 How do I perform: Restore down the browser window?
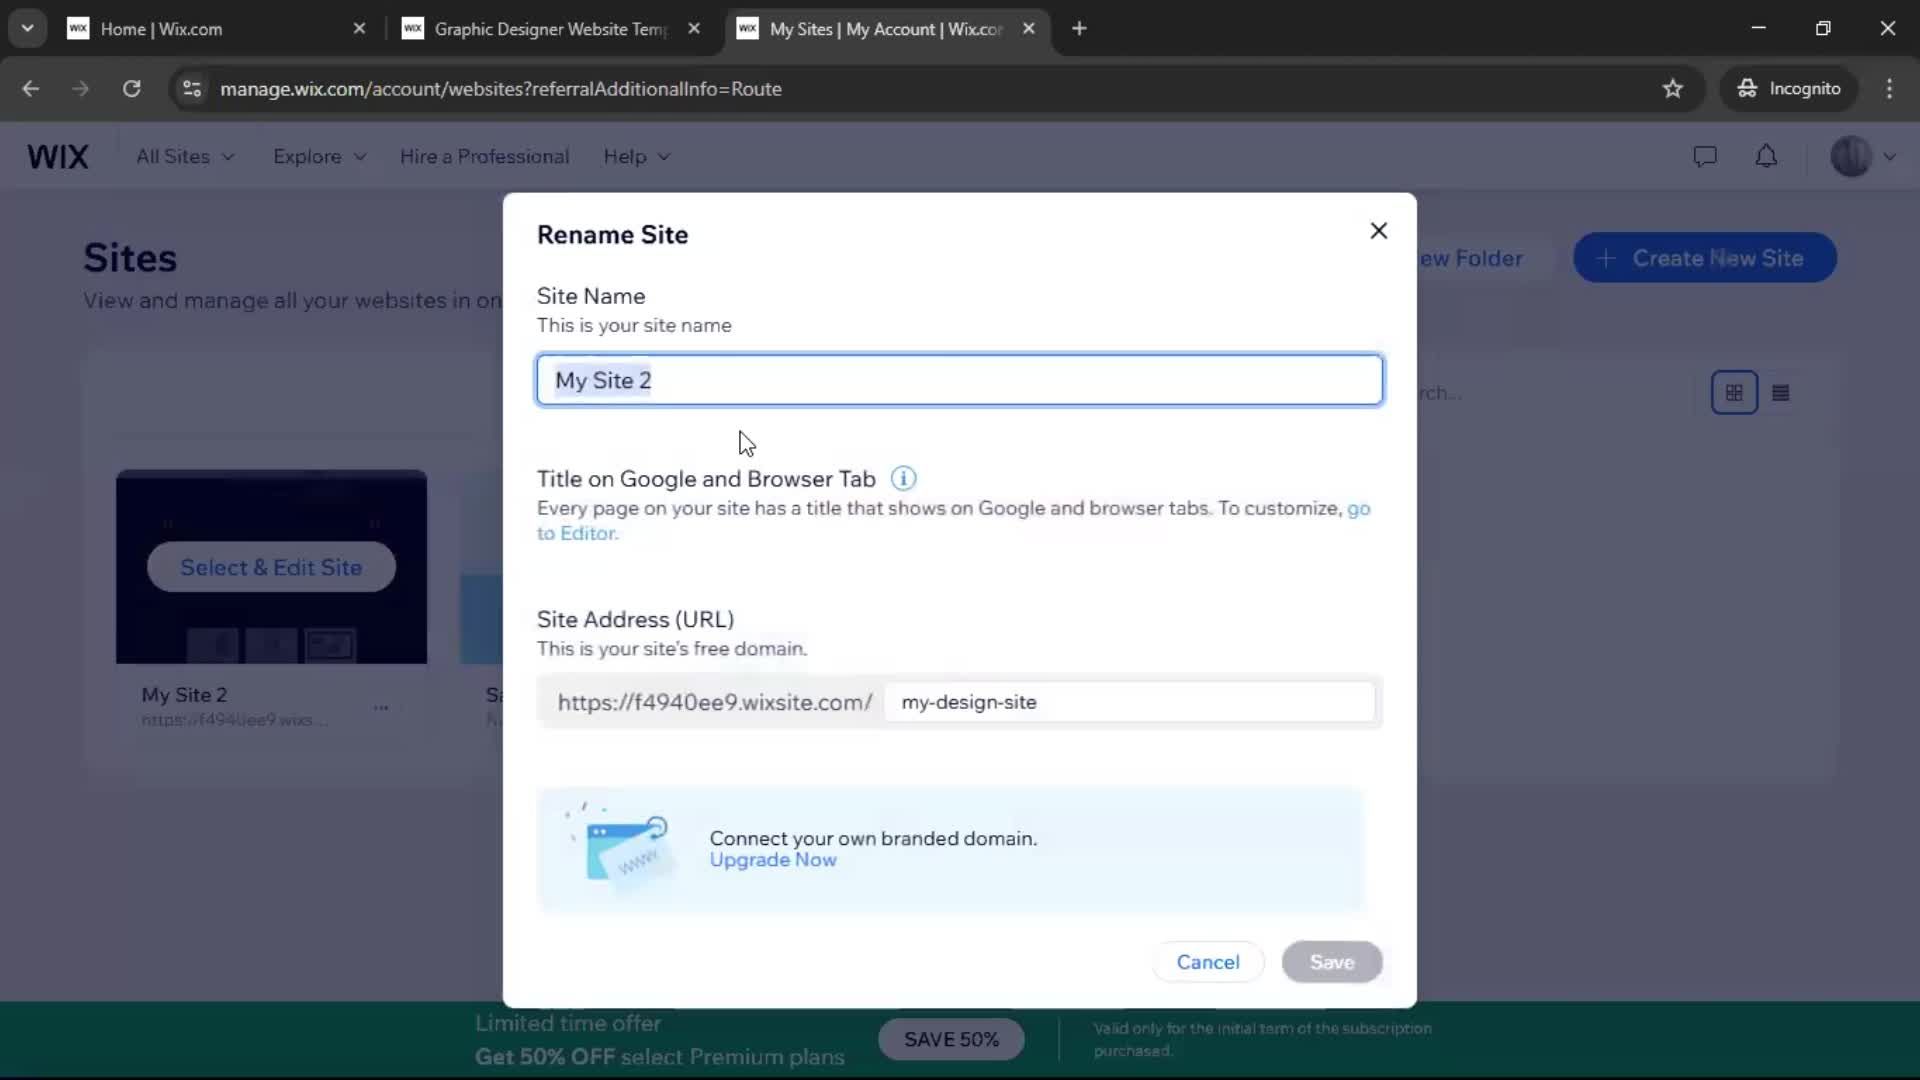pyautogui.click(x=1823, y=28)
